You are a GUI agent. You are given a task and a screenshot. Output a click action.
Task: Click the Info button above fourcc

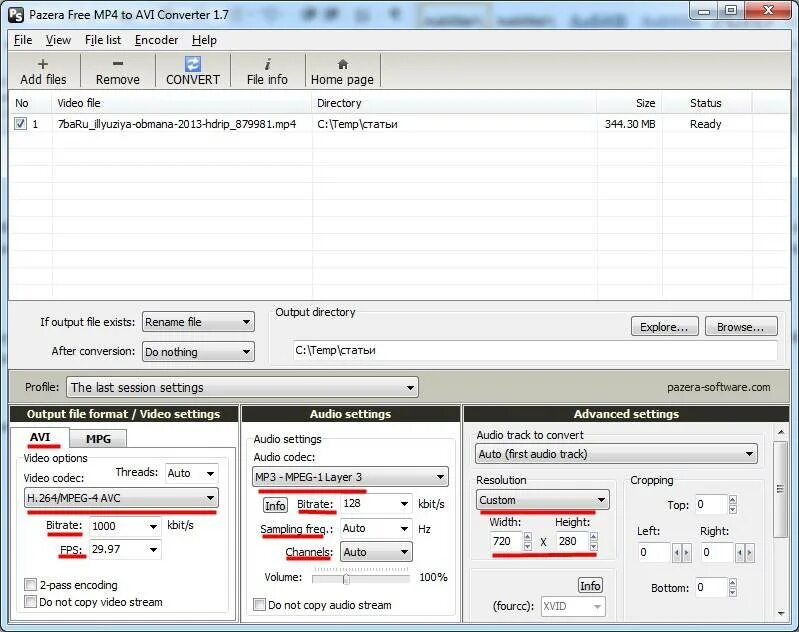coord(590,586)
